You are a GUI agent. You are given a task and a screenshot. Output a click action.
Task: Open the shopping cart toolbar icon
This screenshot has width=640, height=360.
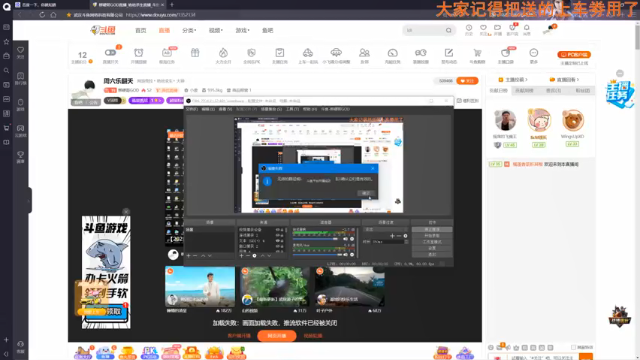477,53
